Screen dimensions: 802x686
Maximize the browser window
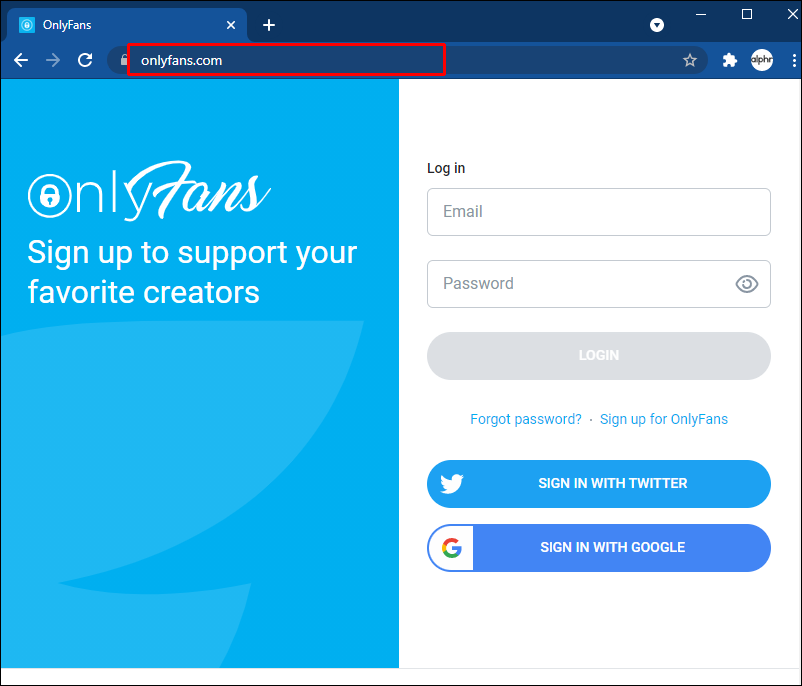pyautogui.click(x=747, y=14)
